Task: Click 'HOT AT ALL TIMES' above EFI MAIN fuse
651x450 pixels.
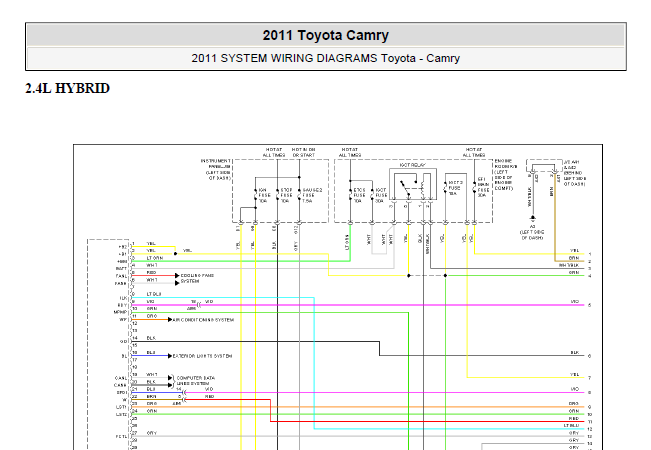Action: point(474,152)
